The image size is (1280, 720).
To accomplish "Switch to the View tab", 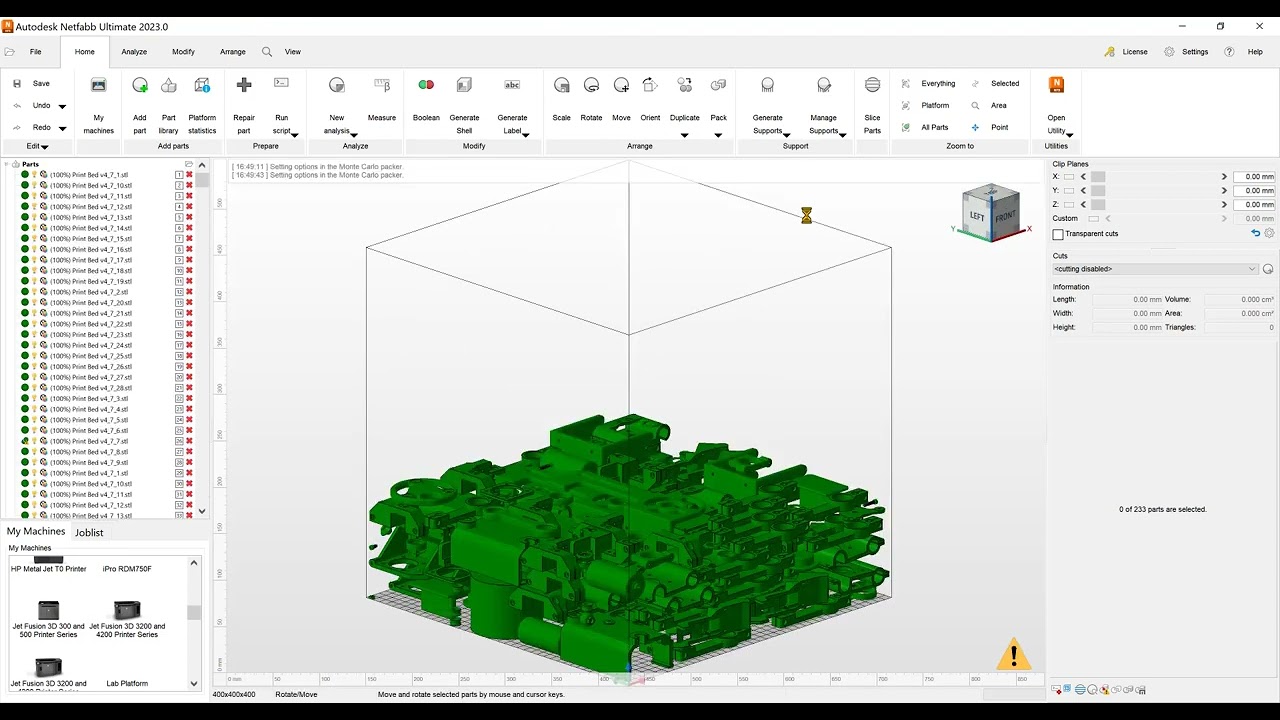I will pyautogui.click(x=292, y=52).
